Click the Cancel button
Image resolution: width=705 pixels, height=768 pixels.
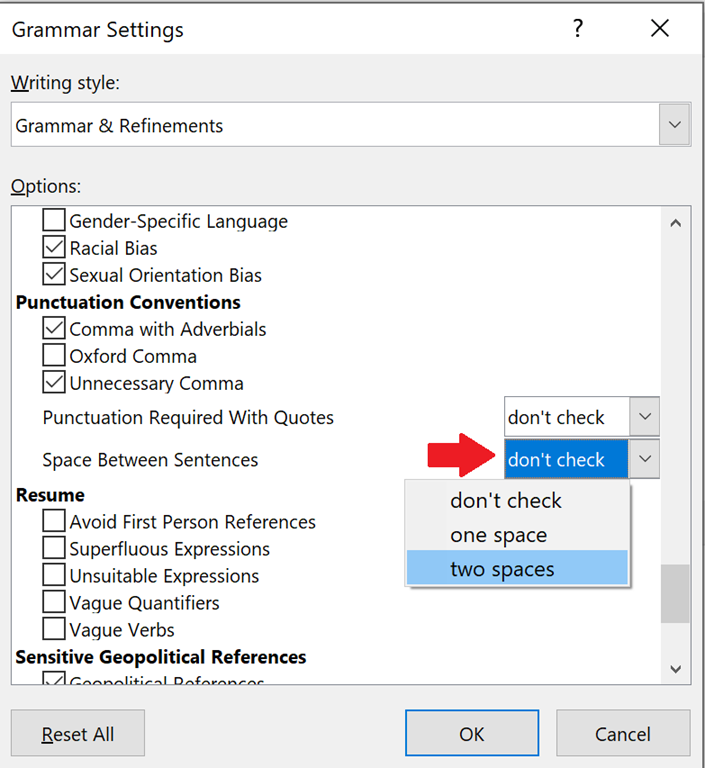[623, 734]
